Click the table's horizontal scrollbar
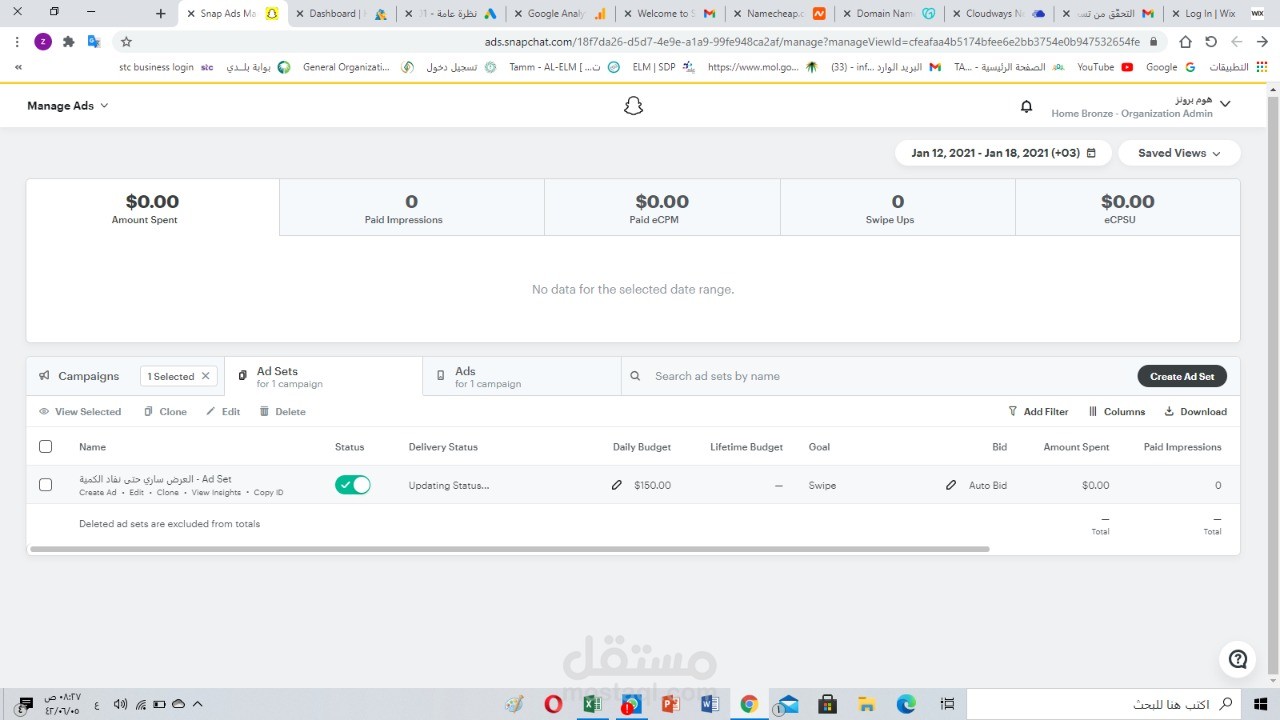 509,549
